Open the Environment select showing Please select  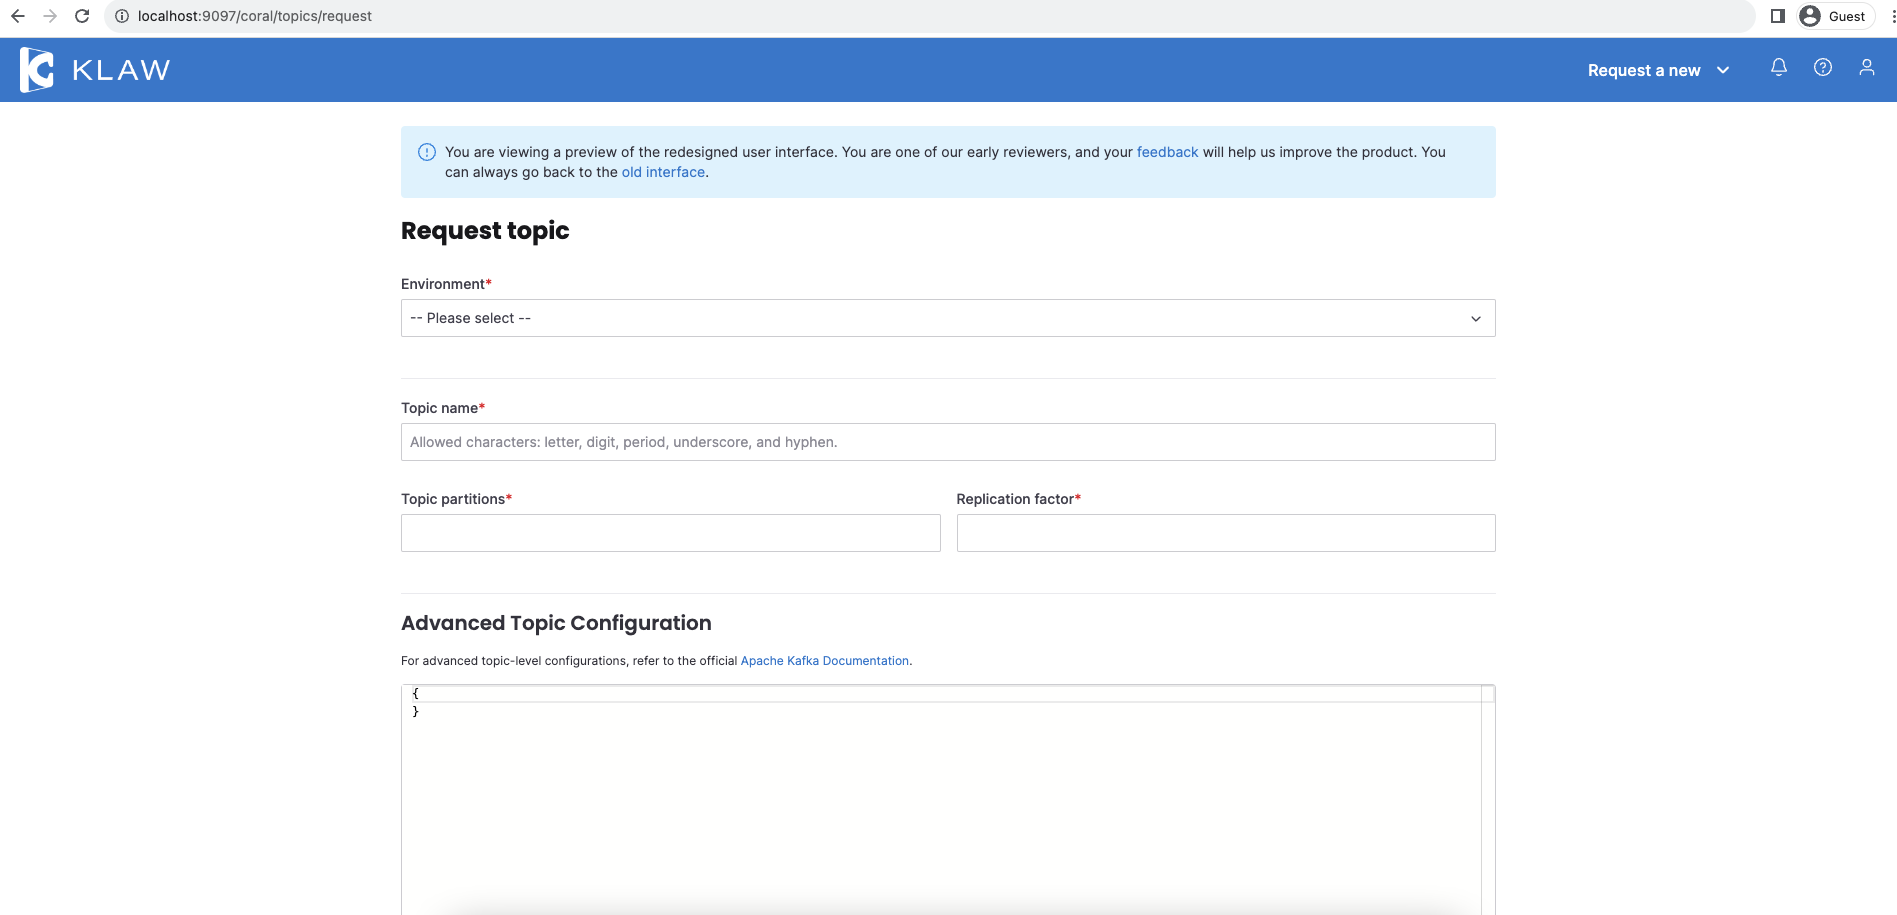point(947,318)
